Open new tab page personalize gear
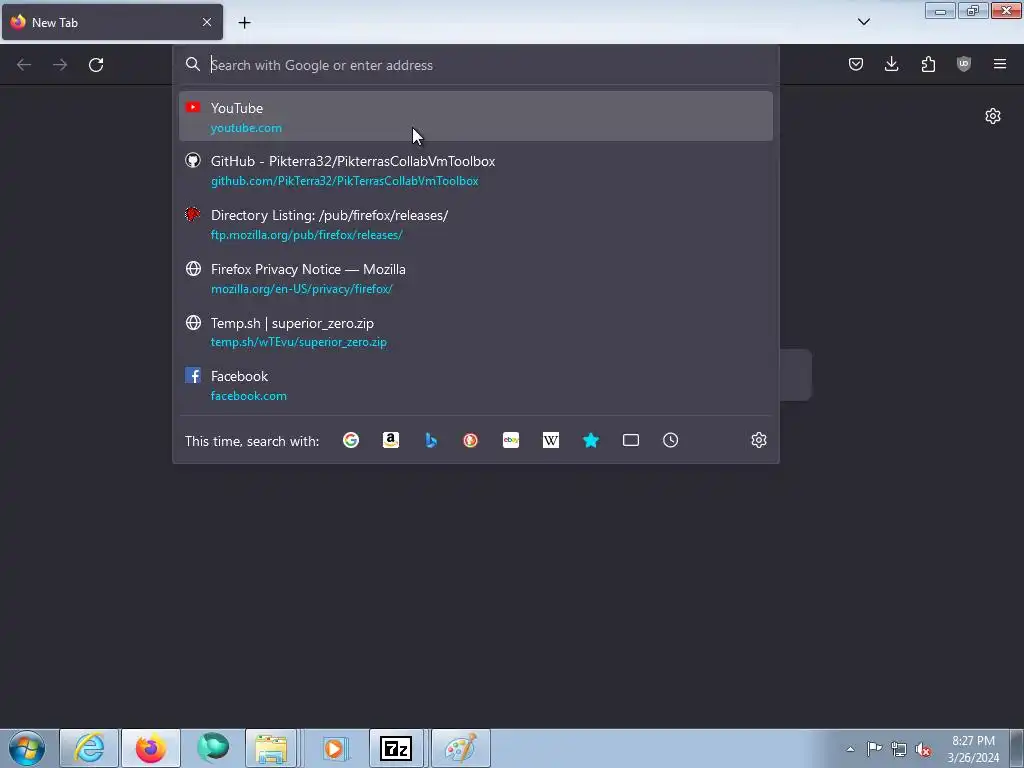 pos(993,116)
